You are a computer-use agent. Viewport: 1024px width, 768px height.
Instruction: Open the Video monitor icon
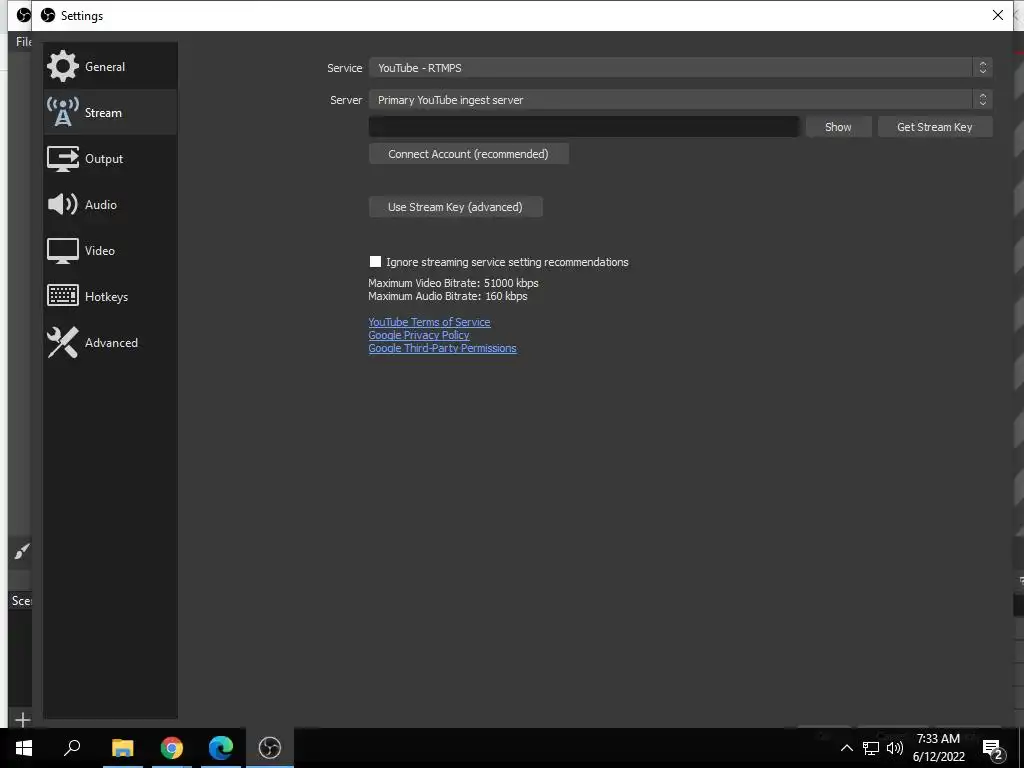coord(63,251)
